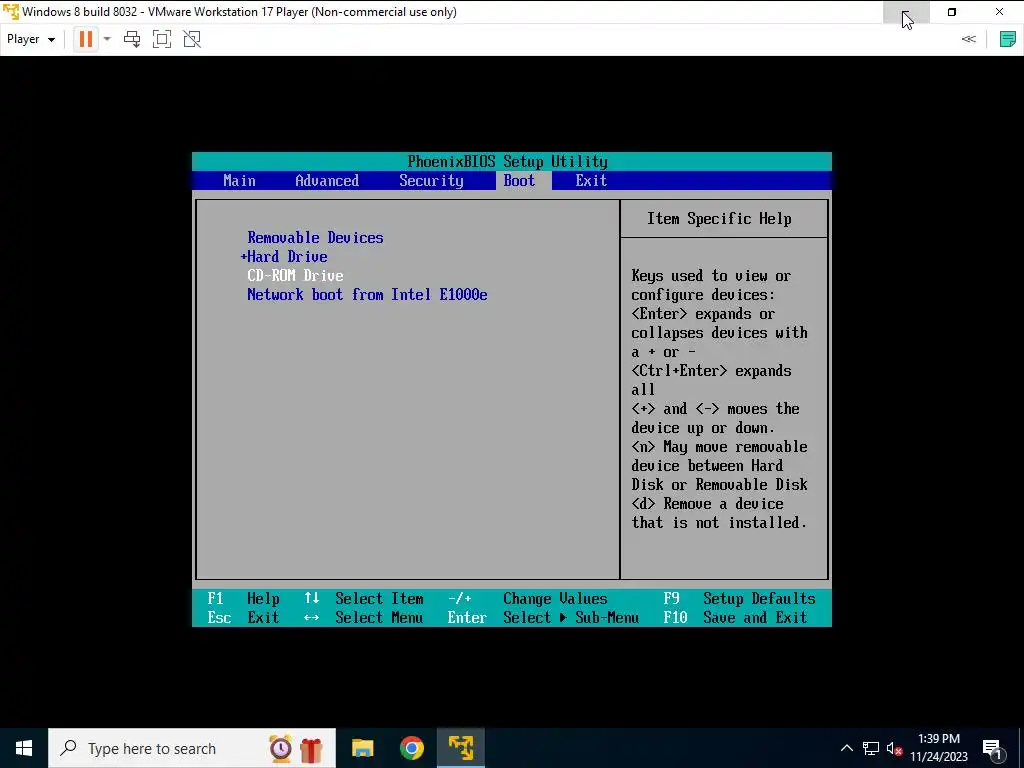Screen dimensions: 1024x768
Task: Open the Player menu
Action: click(31, 39)
